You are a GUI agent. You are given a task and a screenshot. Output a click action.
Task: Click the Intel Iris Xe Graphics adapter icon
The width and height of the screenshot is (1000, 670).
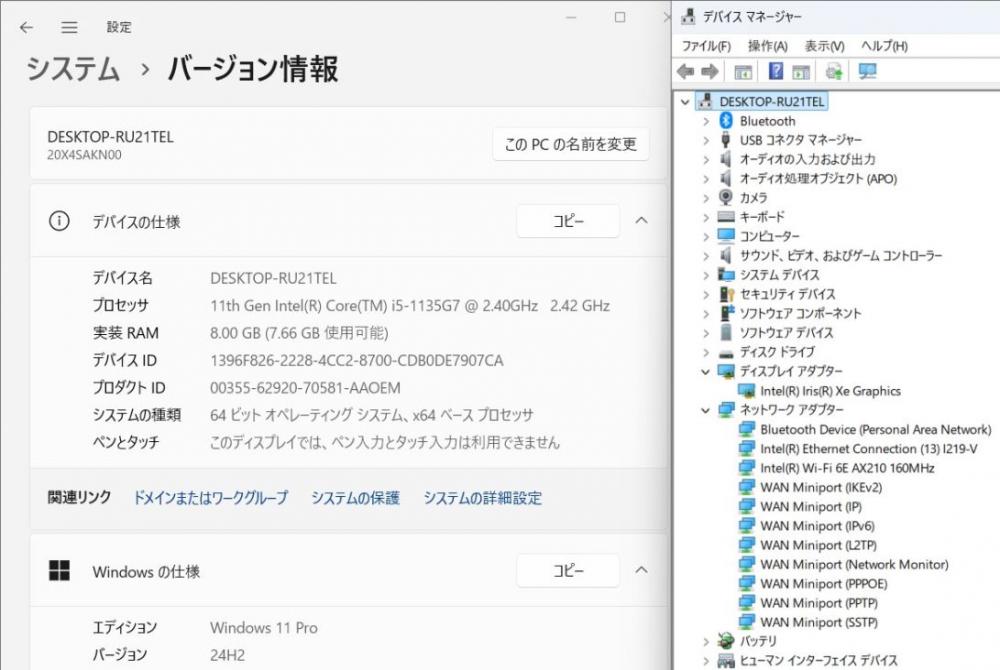pos(746,391)
